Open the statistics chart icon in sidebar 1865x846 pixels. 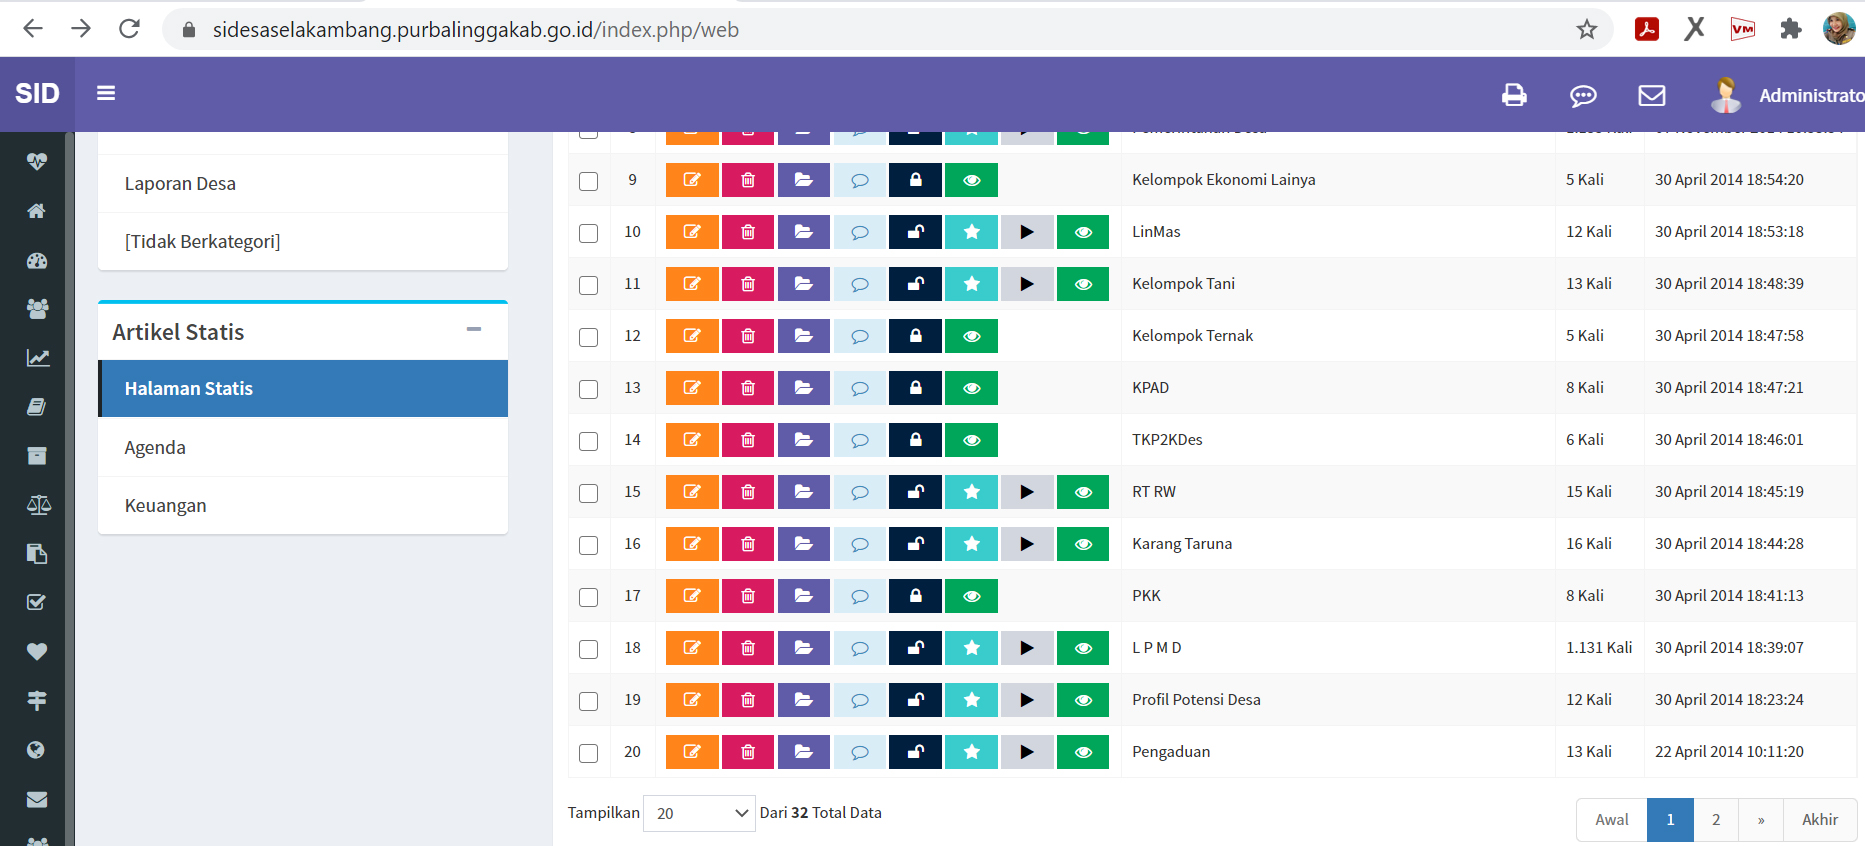(x=37, y=358)
